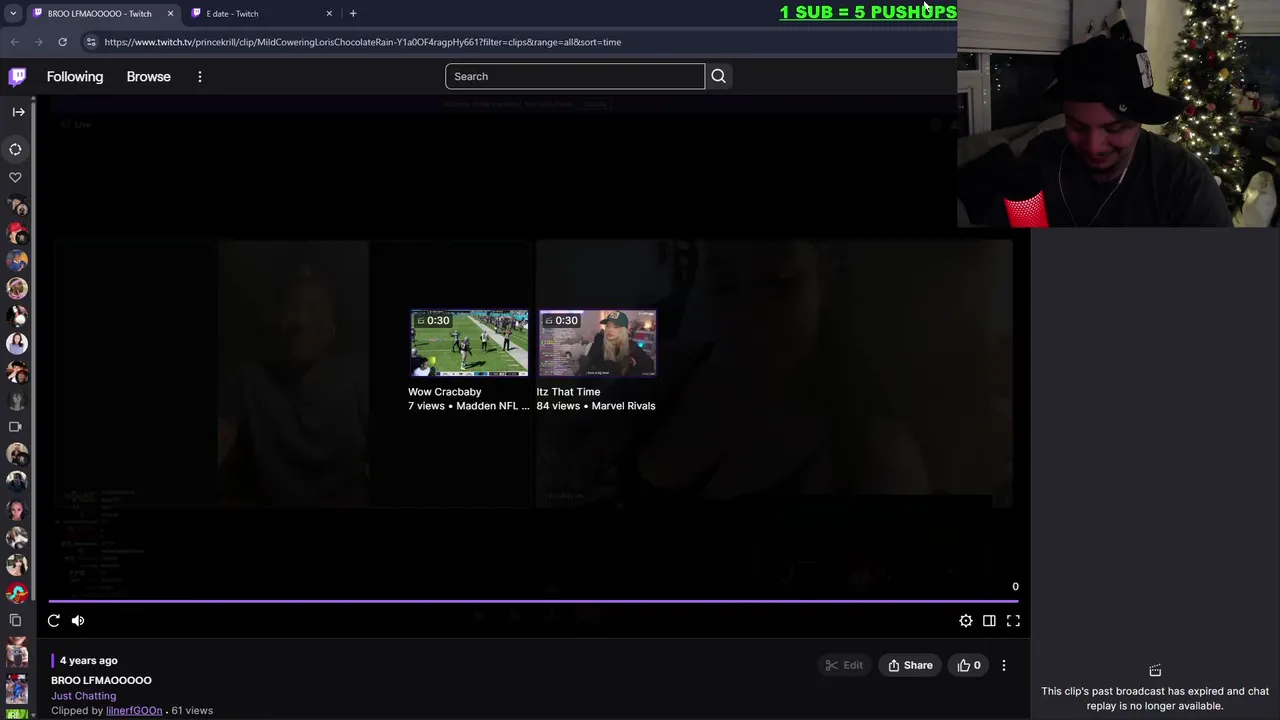Like the clip with thumbs up
Viewport: 1280px width, 720px height.
point(969,665)
